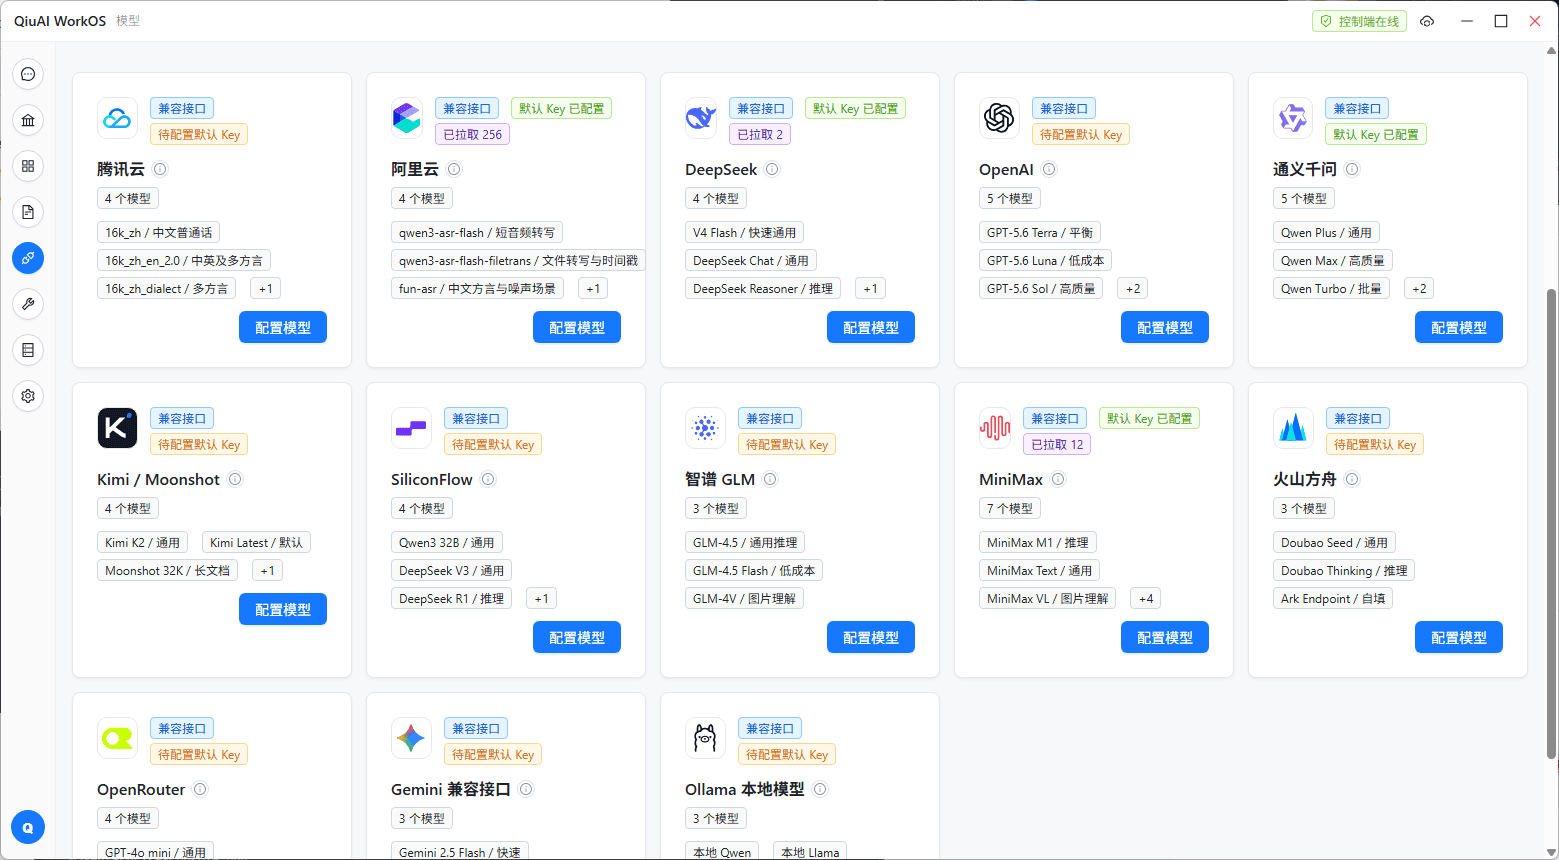Open the document page sidebar icon
This screenshot has height=860, width=1559.
[28, 212]
